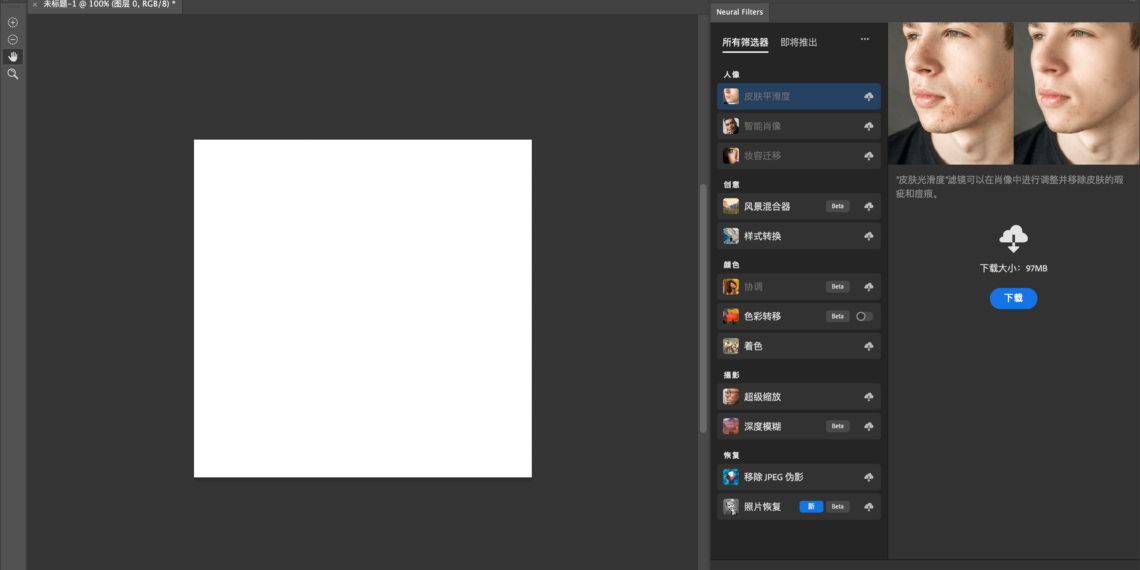Download cloud icon for 皮肤平滑度
Image resolution: width=1140 pixels, height=570 pixels.
[868, 97]
